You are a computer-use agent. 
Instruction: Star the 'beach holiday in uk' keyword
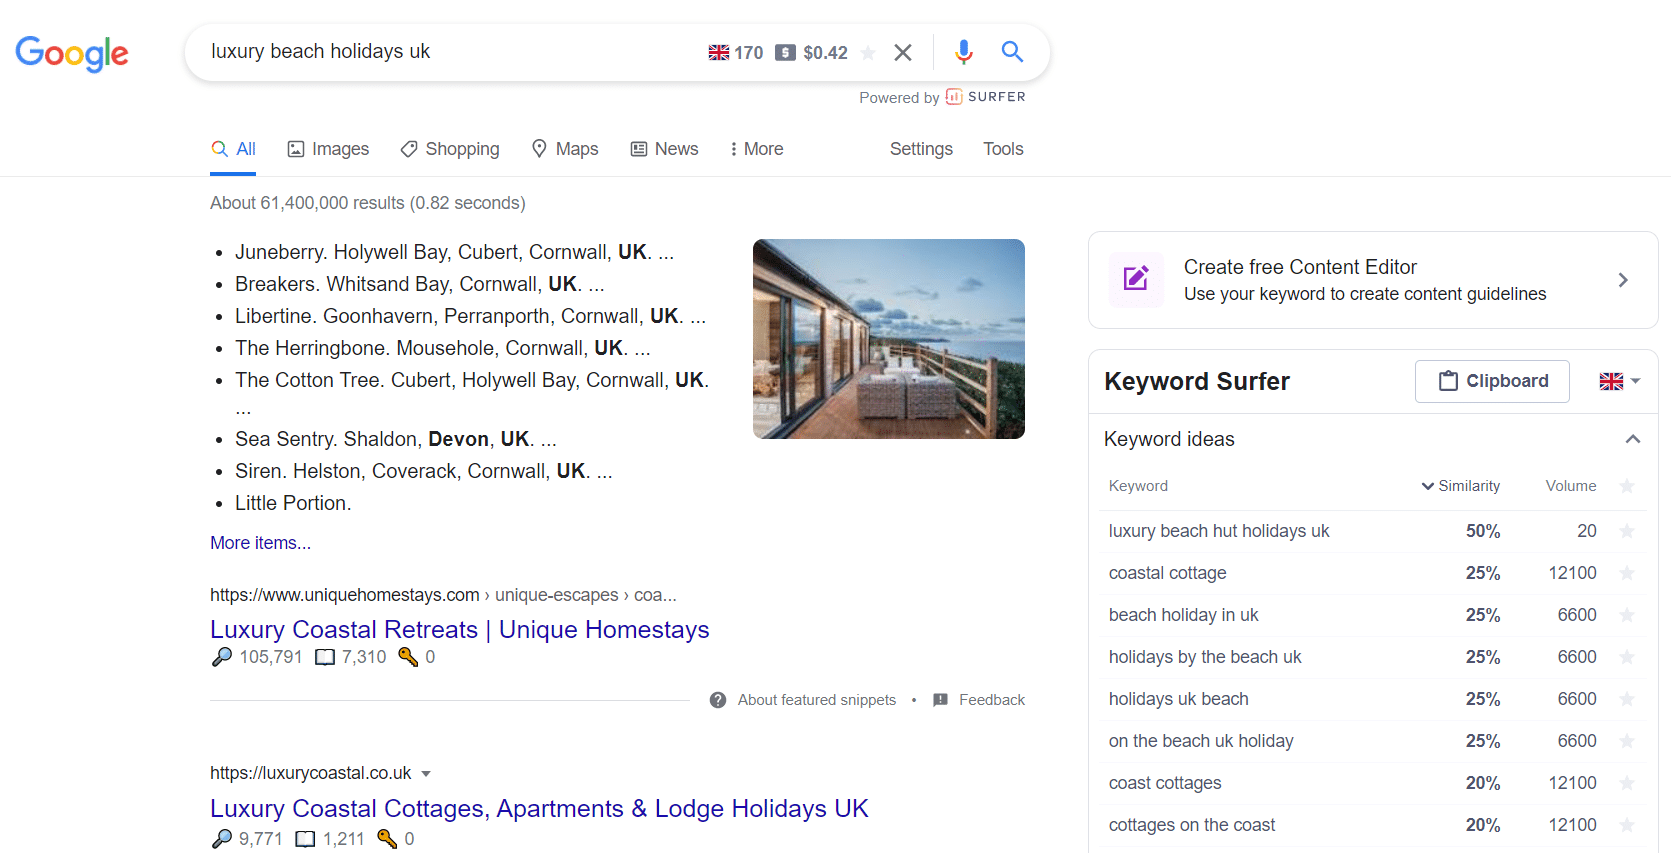pos(1627,615)
